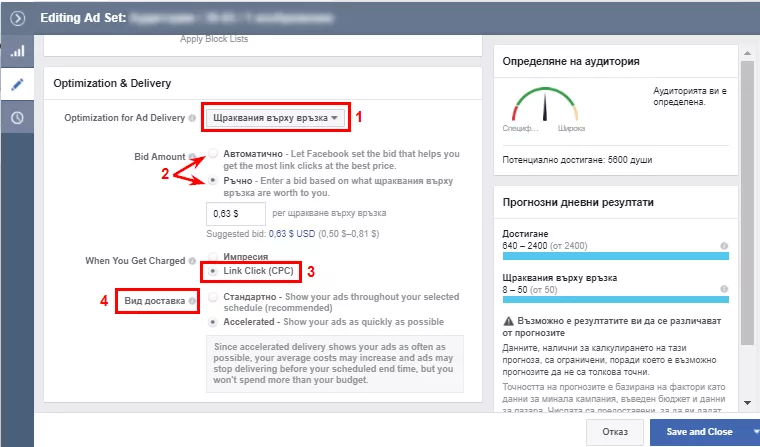Viewport: 760px width, 447px height.
Task: Click the Щраквания върху връзка blue estimate bar
Action: 616,299
